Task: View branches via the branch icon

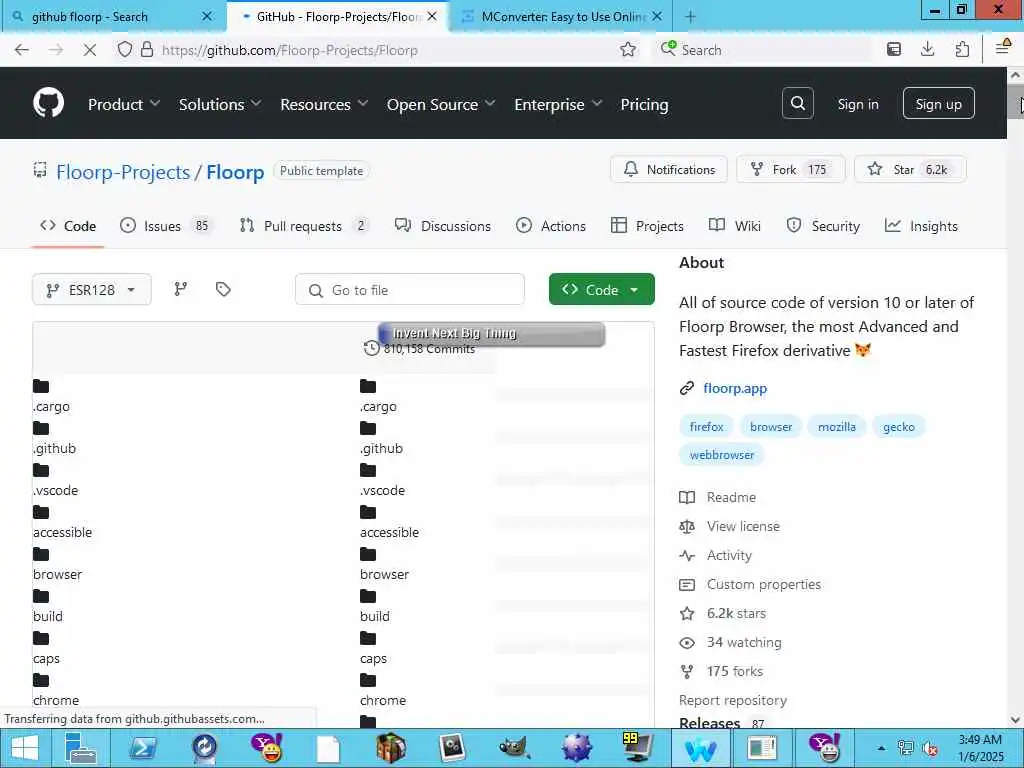Action: pyautogui.click(x=181, y=289)
